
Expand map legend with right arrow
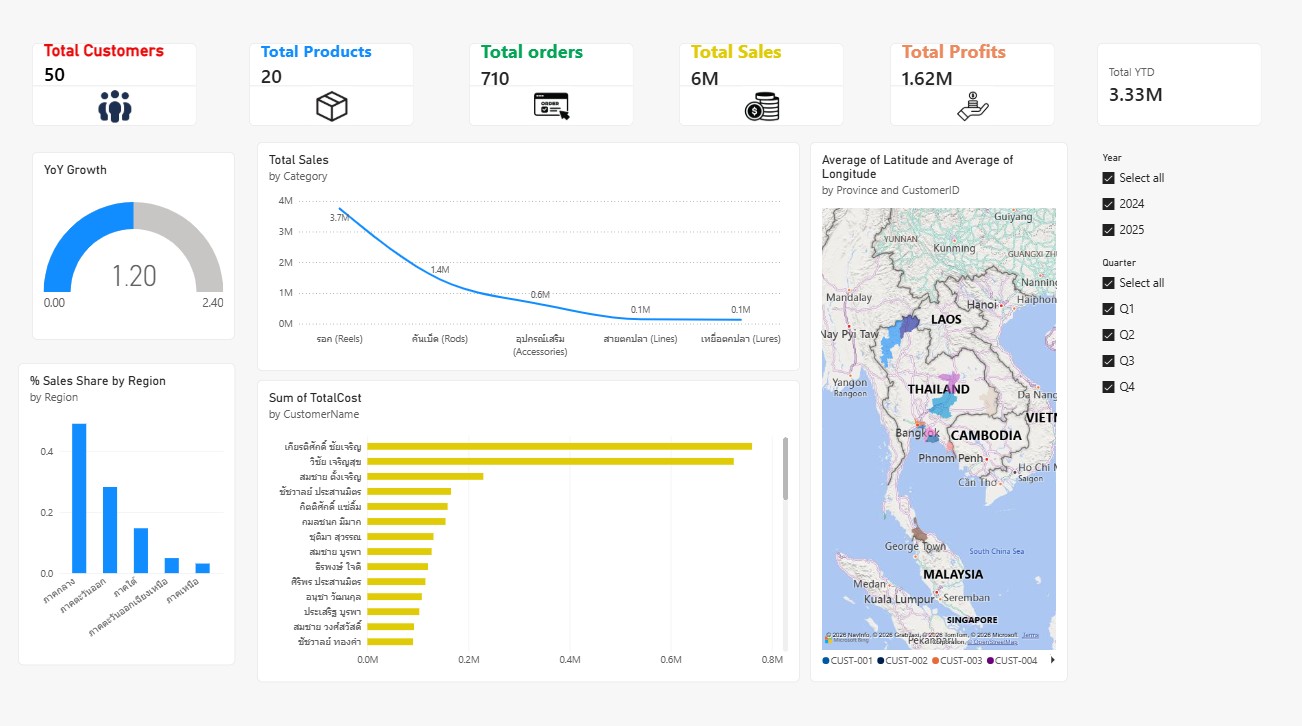point(1052,660)
